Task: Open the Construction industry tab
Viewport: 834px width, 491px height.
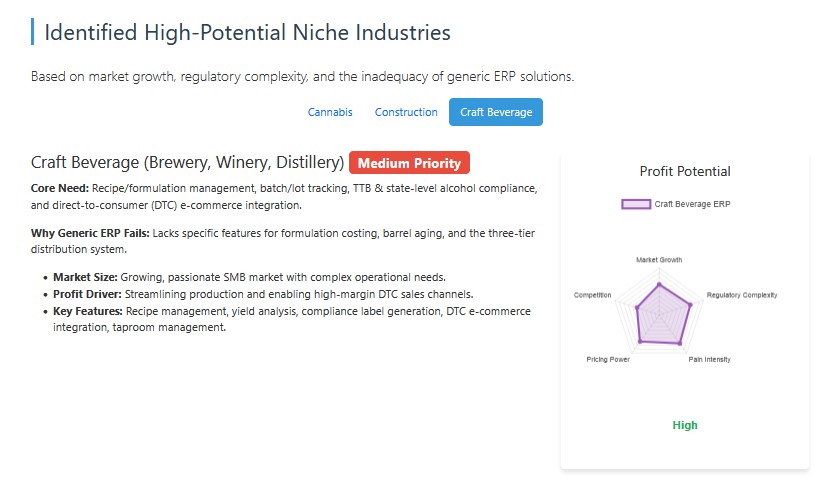Action: (406, 112)
